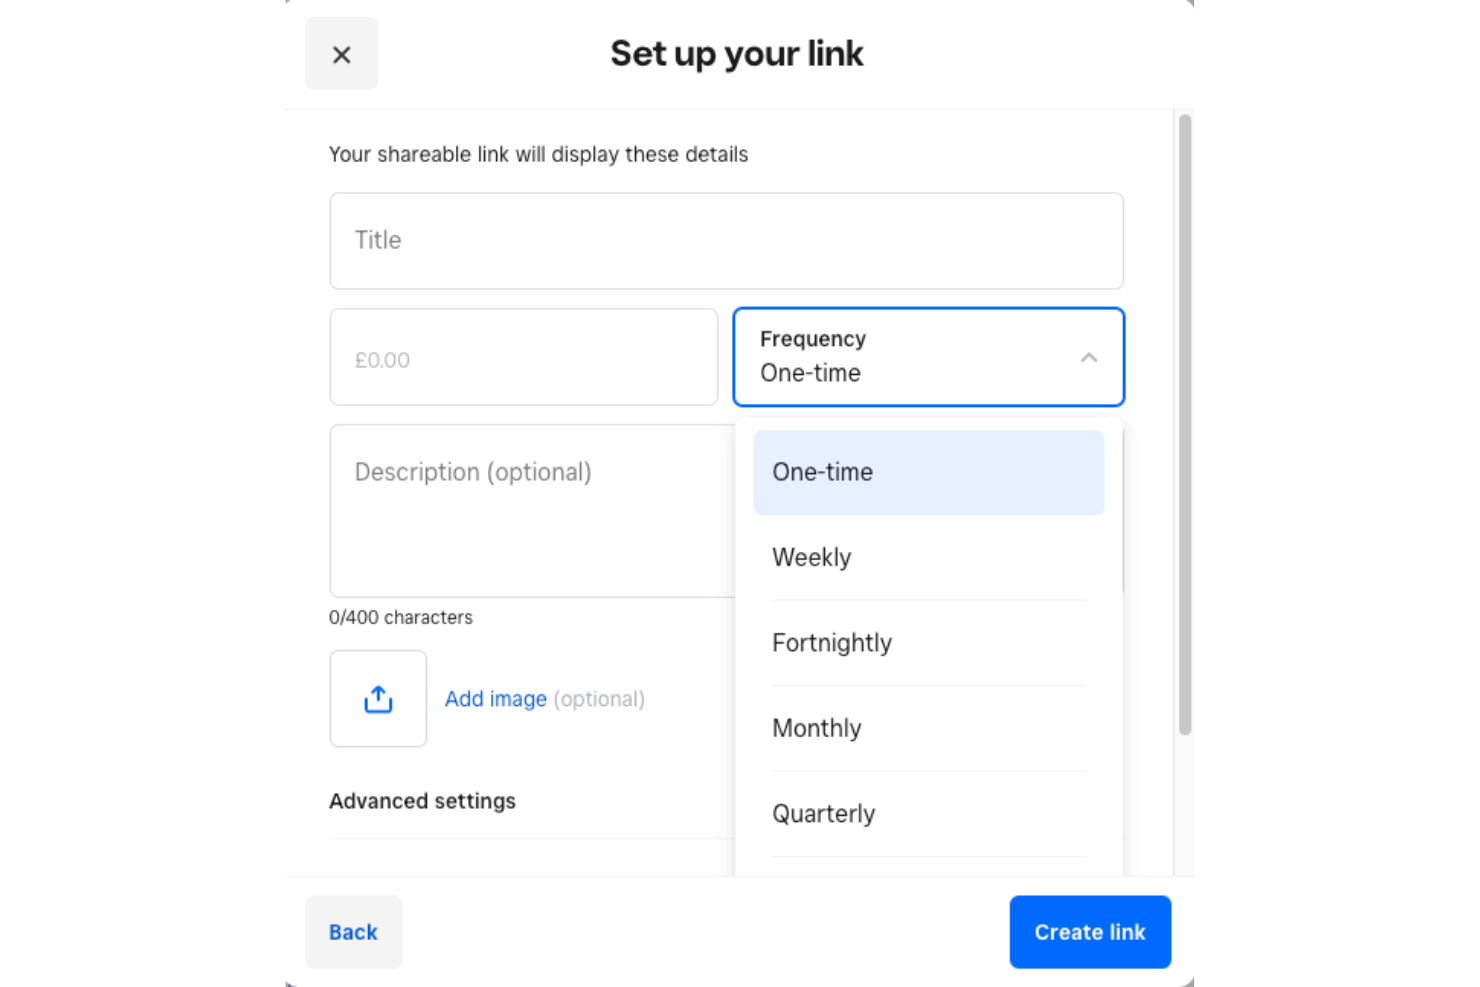Screen dimensions: 1480x987
Task: Focus the £0.00 amount field
Action: (x=523, y=357)
